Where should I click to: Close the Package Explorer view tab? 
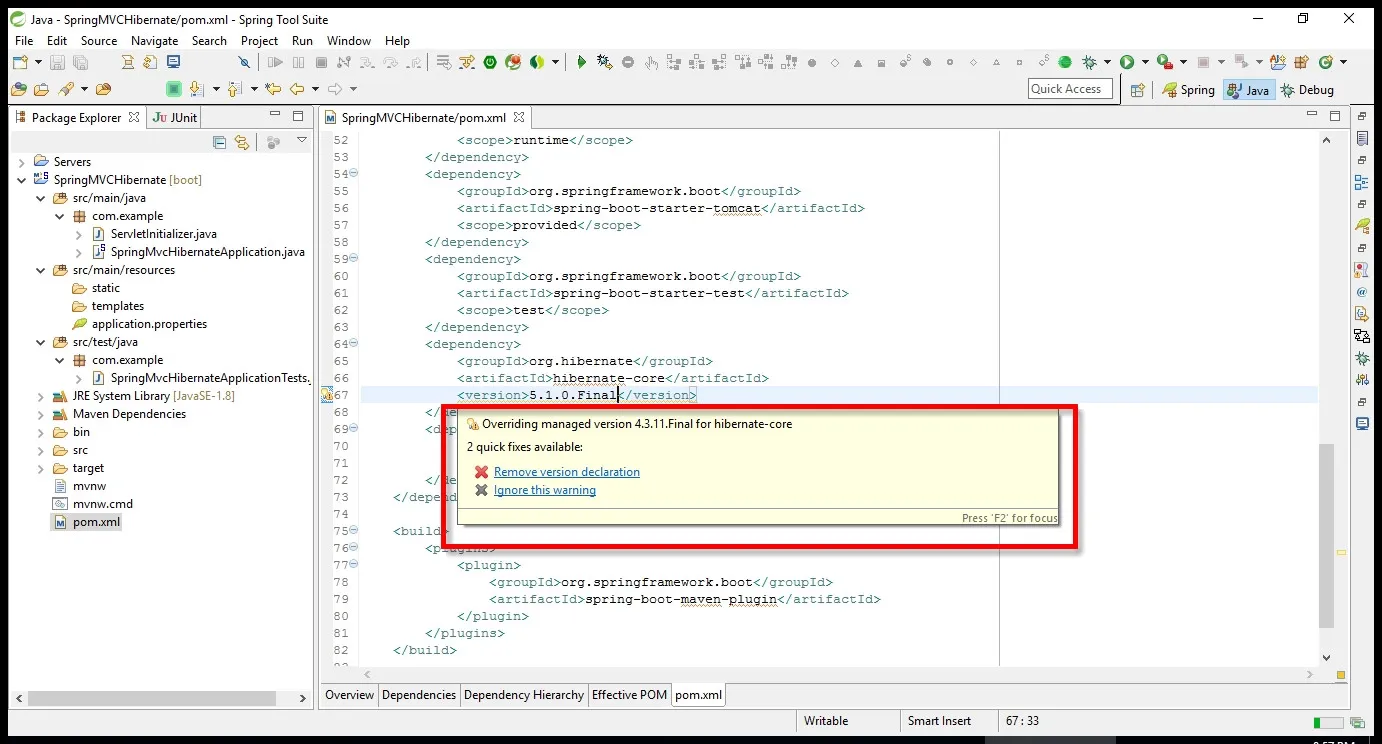click(x=134, y=117)
